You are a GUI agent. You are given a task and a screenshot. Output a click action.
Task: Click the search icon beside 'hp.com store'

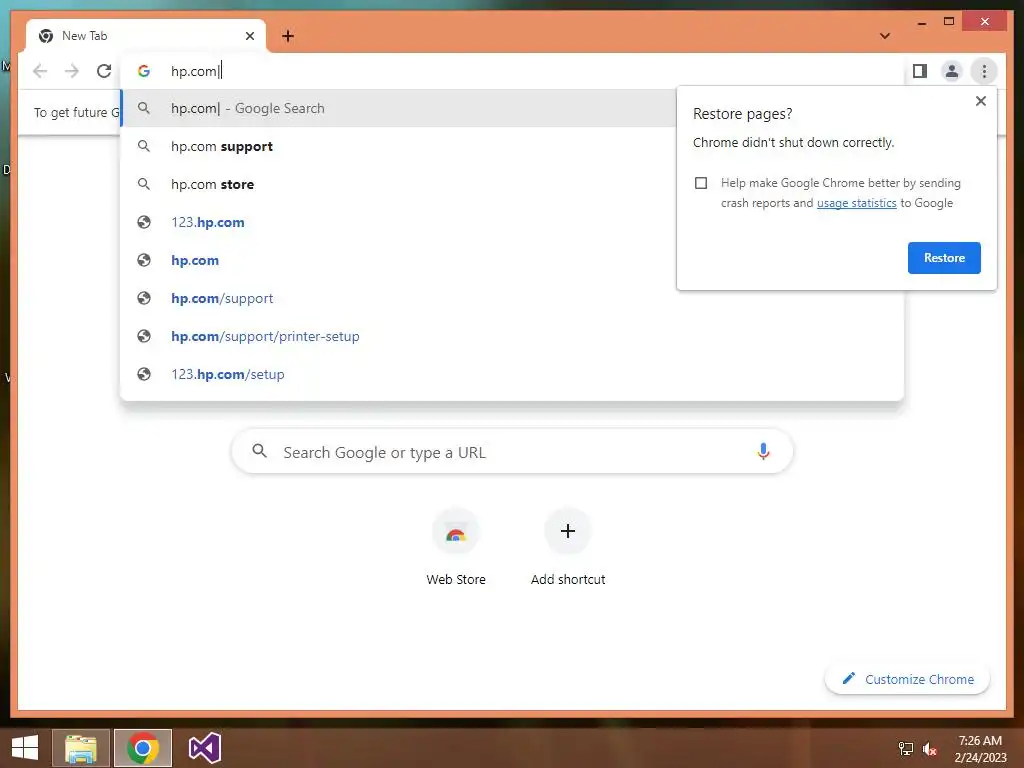click(144, 184)
